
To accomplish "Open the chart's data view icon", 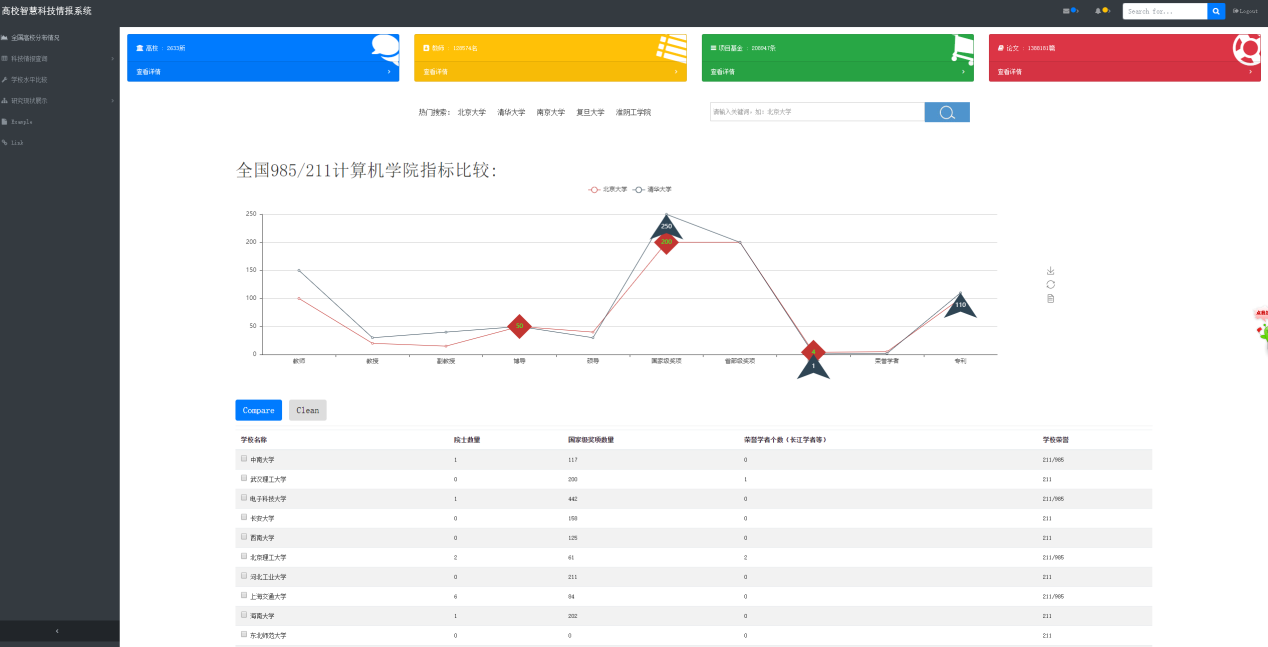I will pos(1051,299).
